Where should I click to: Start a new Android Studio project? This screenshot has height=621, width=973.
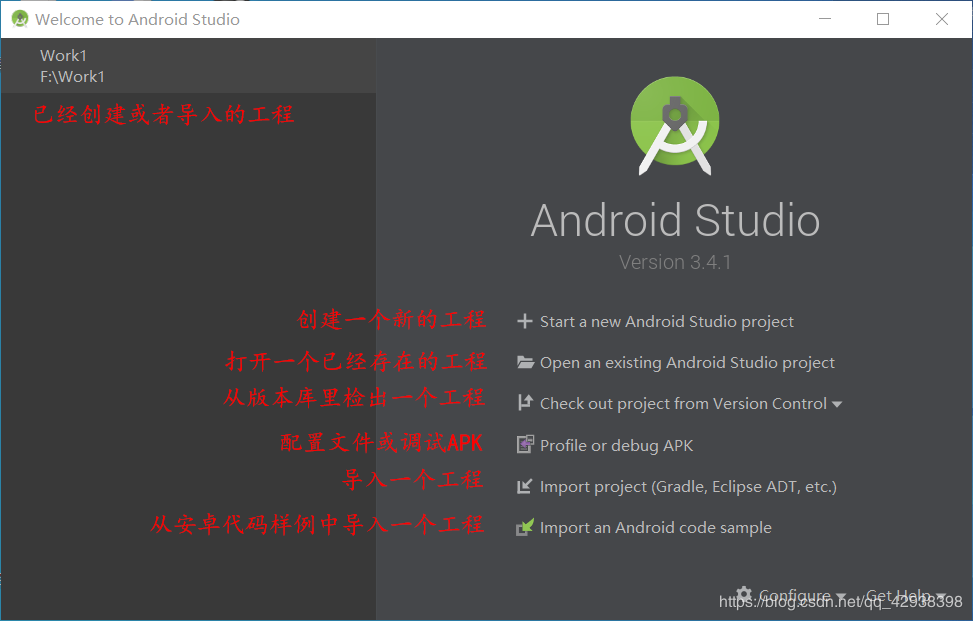coord(665,321)
